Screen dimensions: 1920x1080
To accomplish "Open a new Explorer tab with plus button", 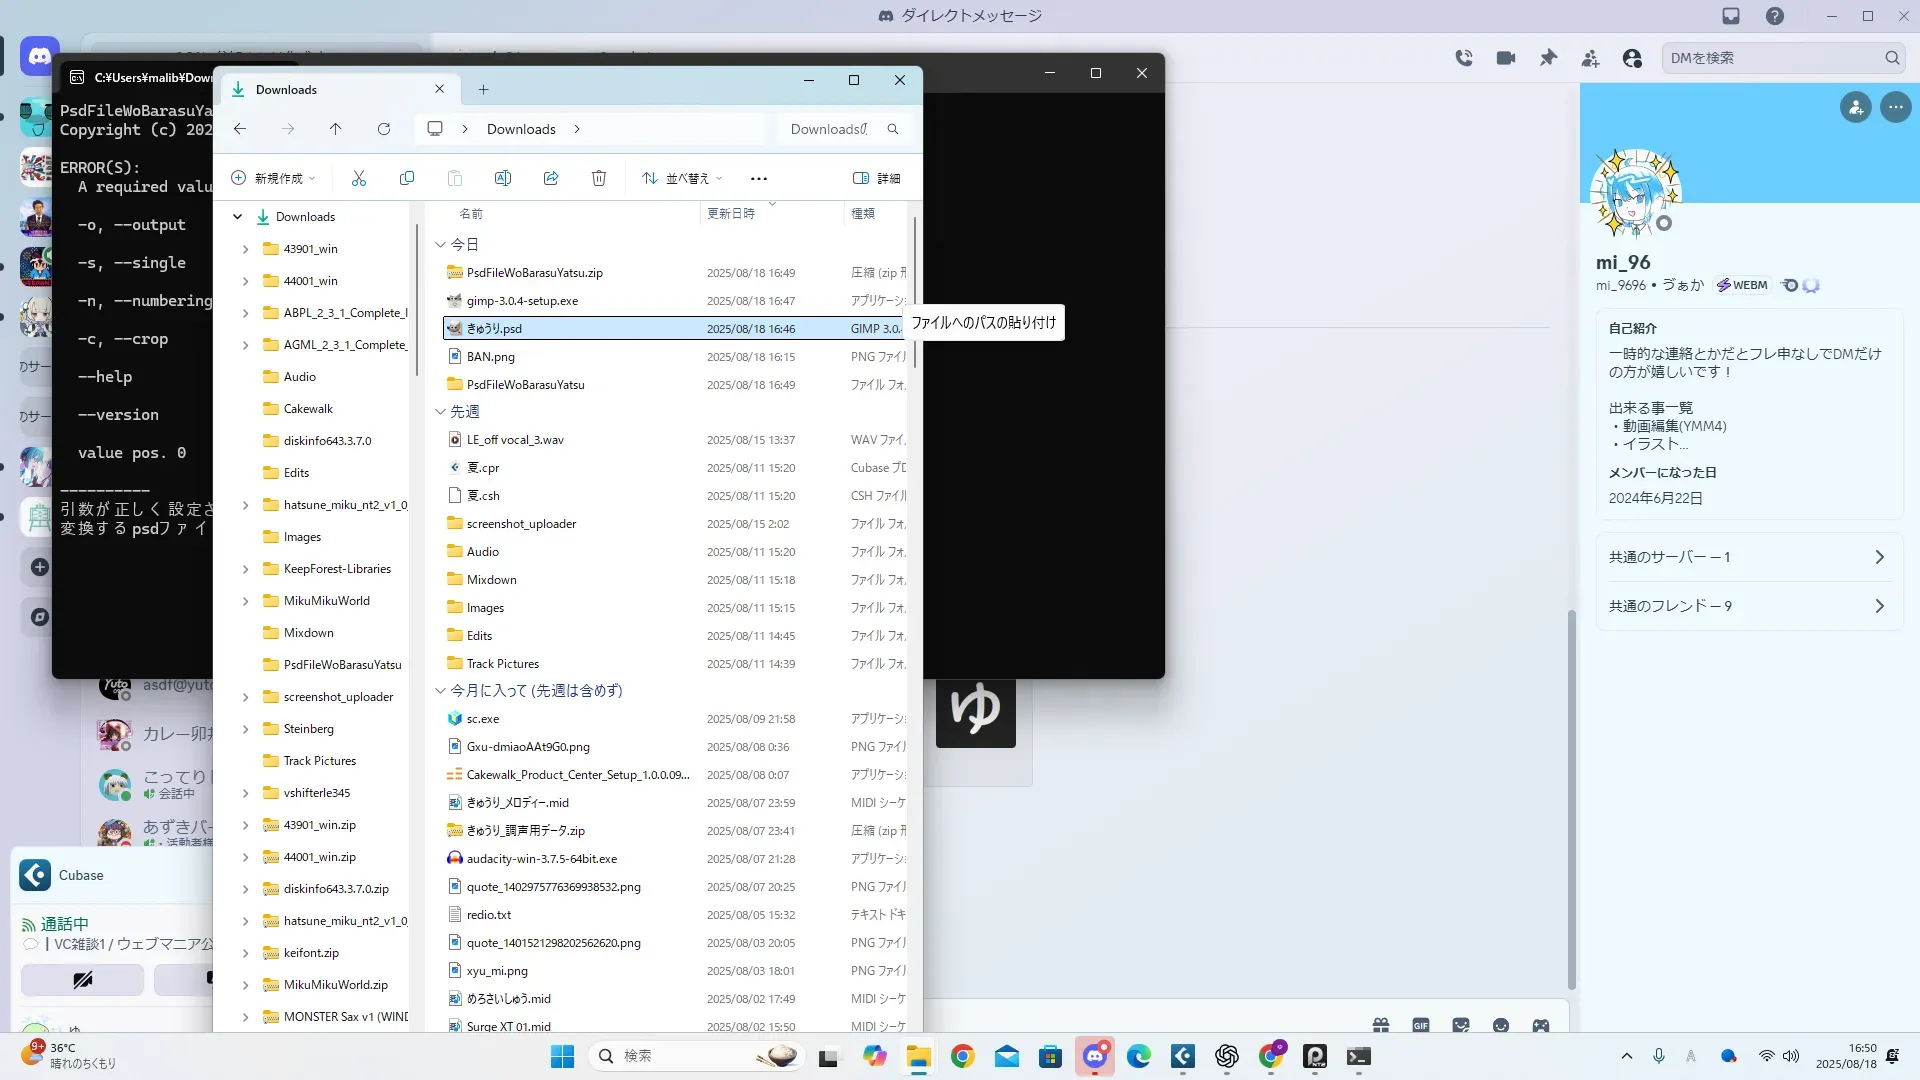I will pos(483,90).
